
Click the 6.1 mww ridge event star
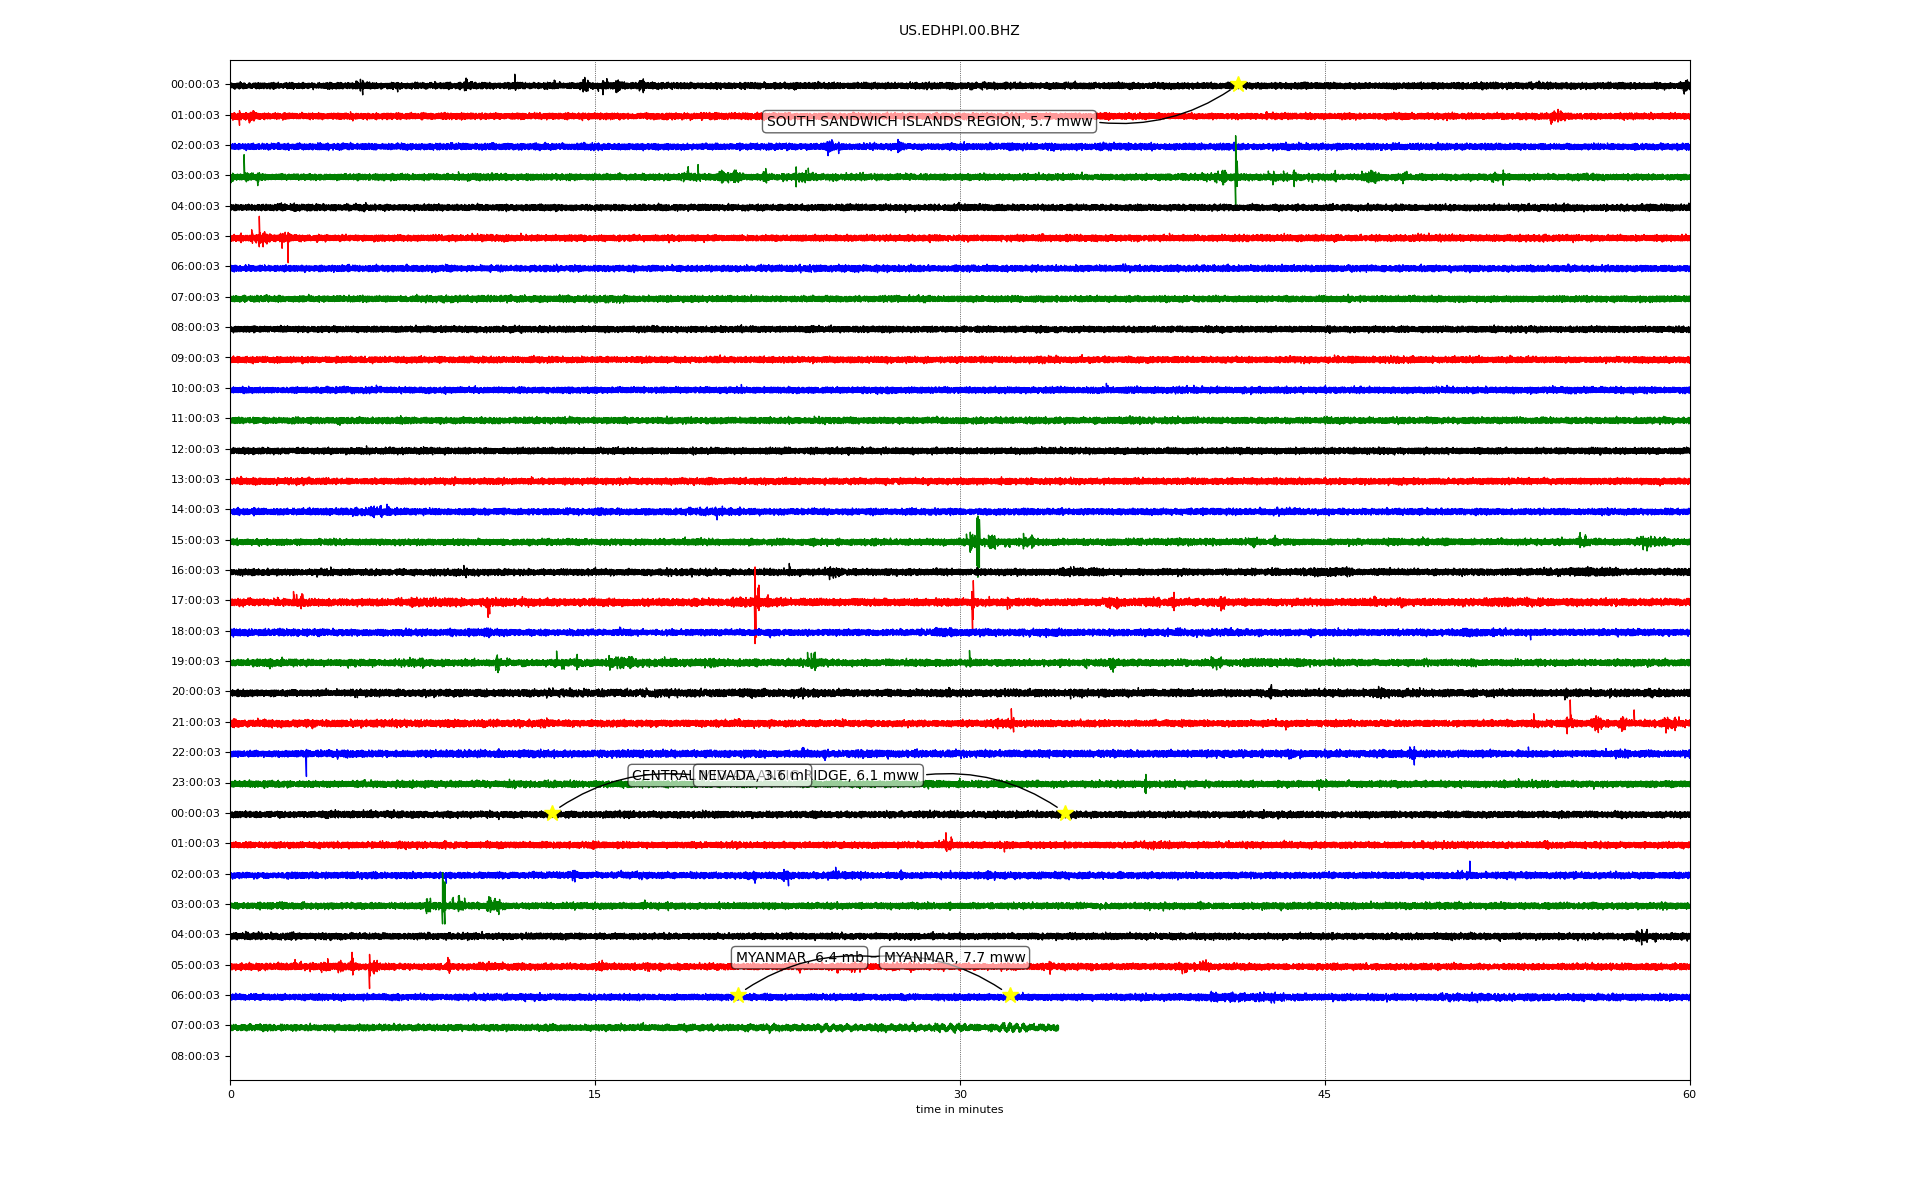tap(1065, 813)
